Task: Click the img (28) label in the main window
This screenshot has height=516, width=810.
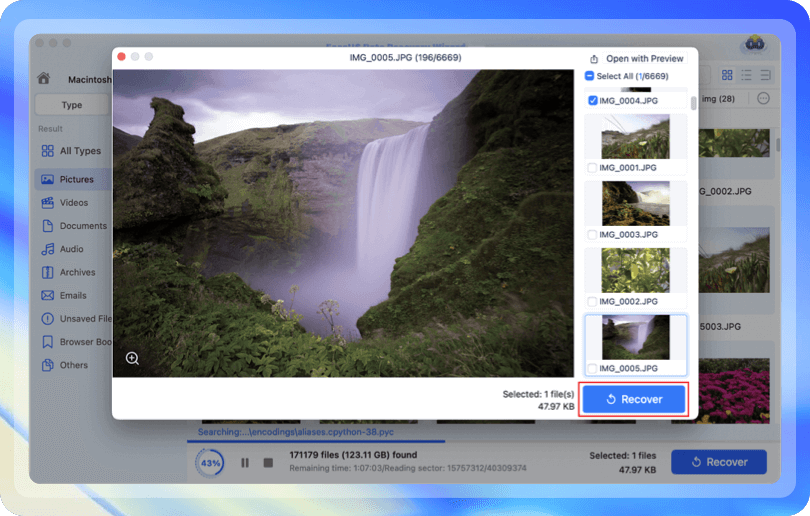Action: click(x=718, y=99)
